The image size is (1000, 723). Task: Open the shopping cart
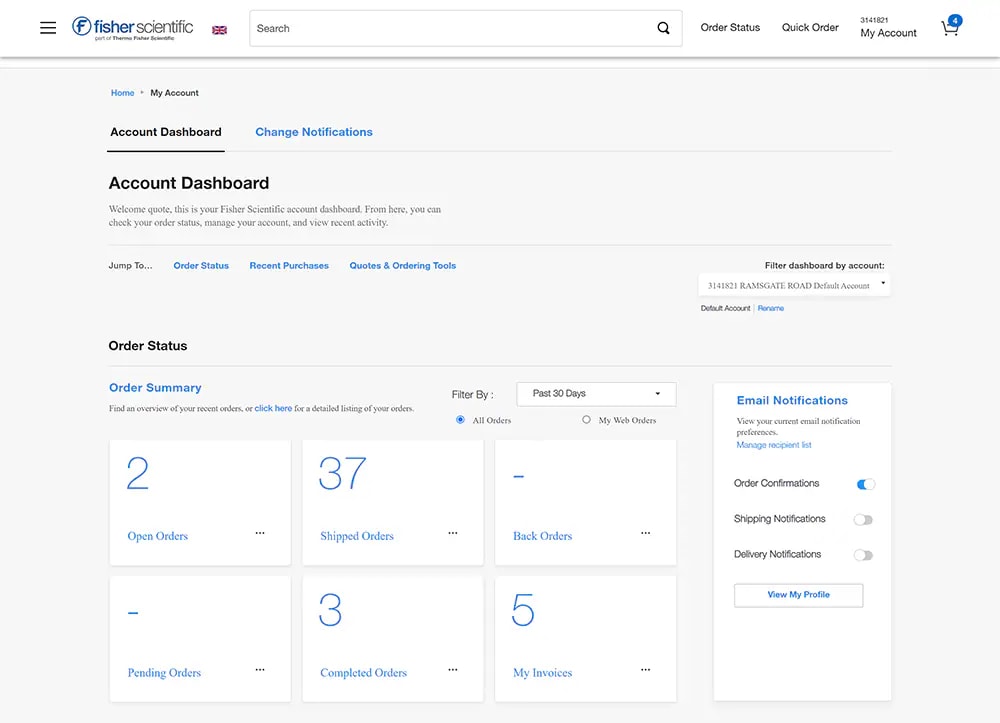click(950, 28)
